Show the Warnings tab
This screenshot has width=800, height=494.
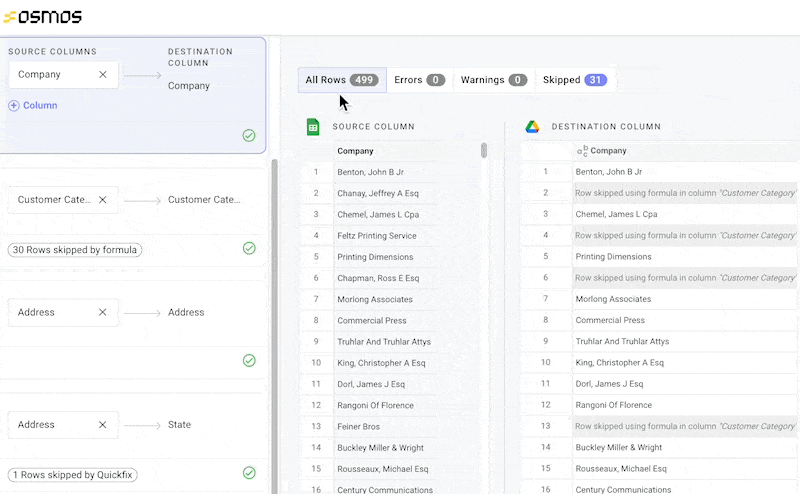click(x=493, y=80)
